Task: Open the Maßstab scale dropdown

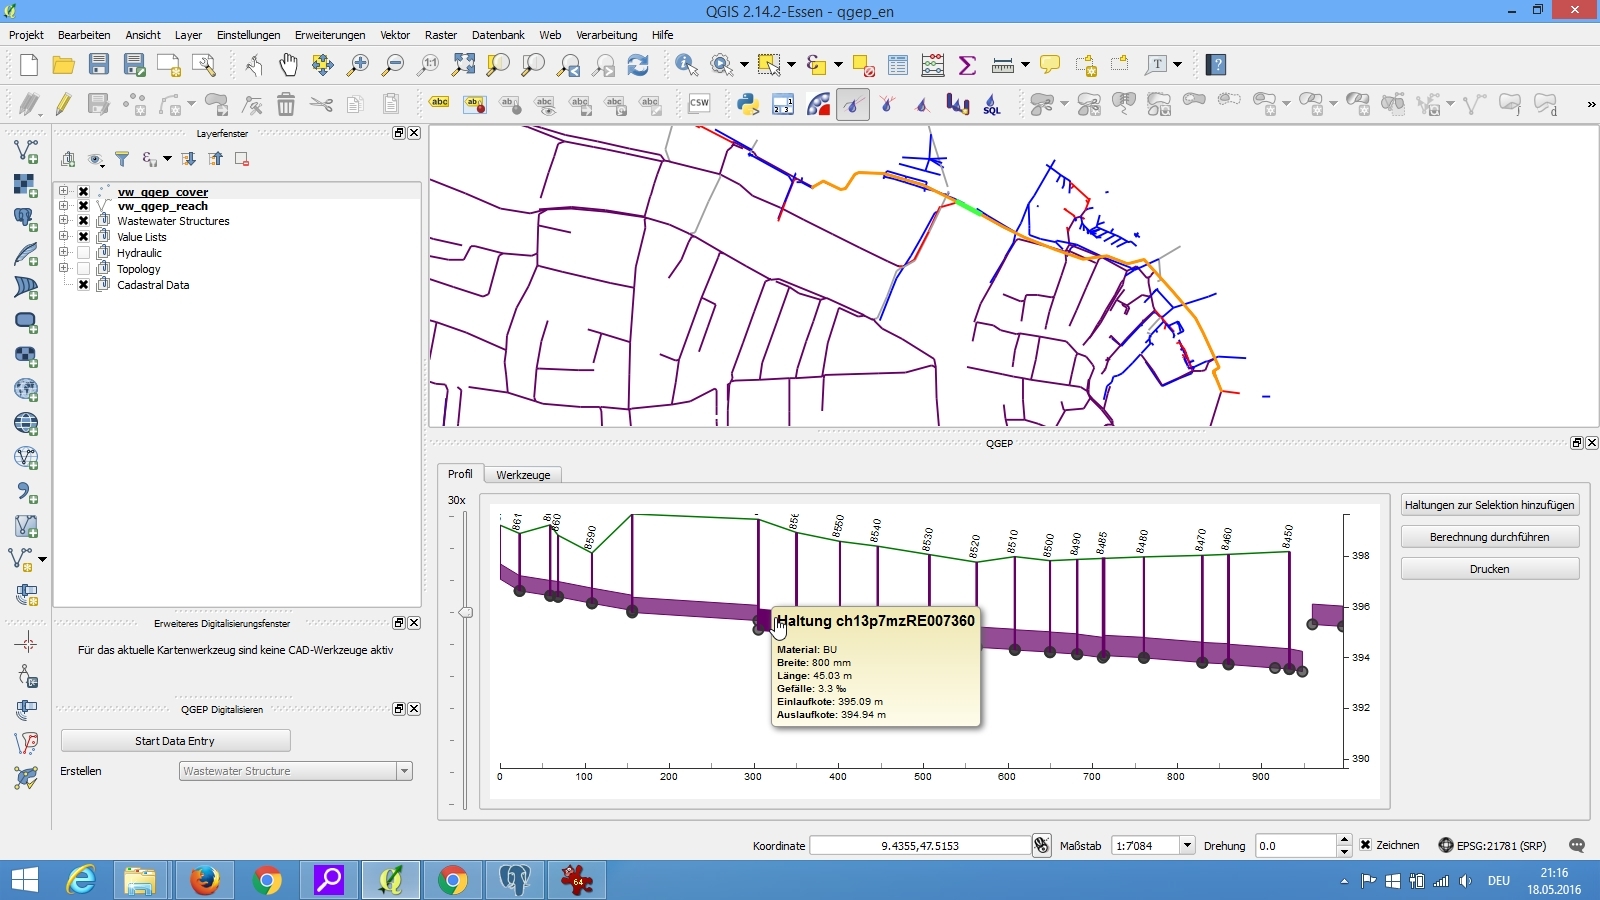Action: tap(1187, 846)
